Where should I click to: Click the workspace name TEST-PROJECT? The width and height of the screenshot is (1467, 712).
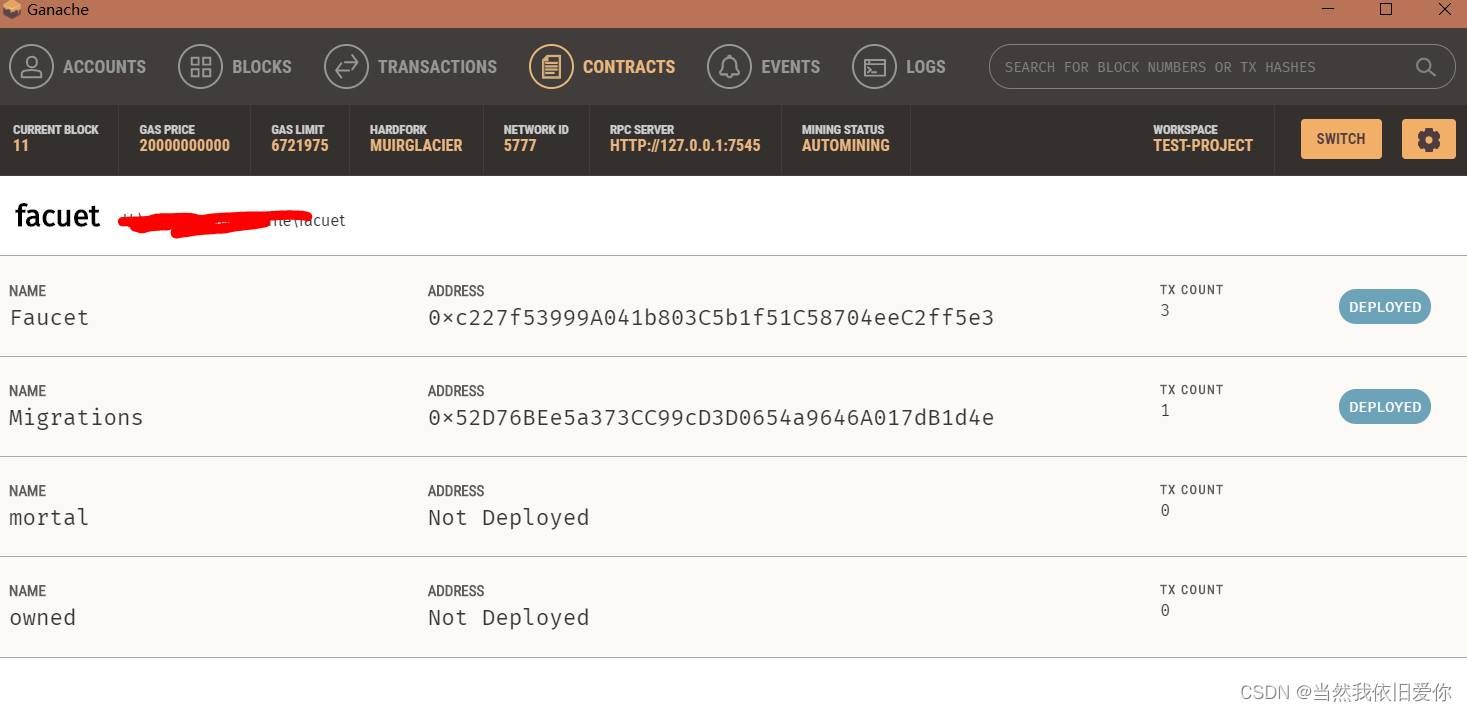(1203, 146)
